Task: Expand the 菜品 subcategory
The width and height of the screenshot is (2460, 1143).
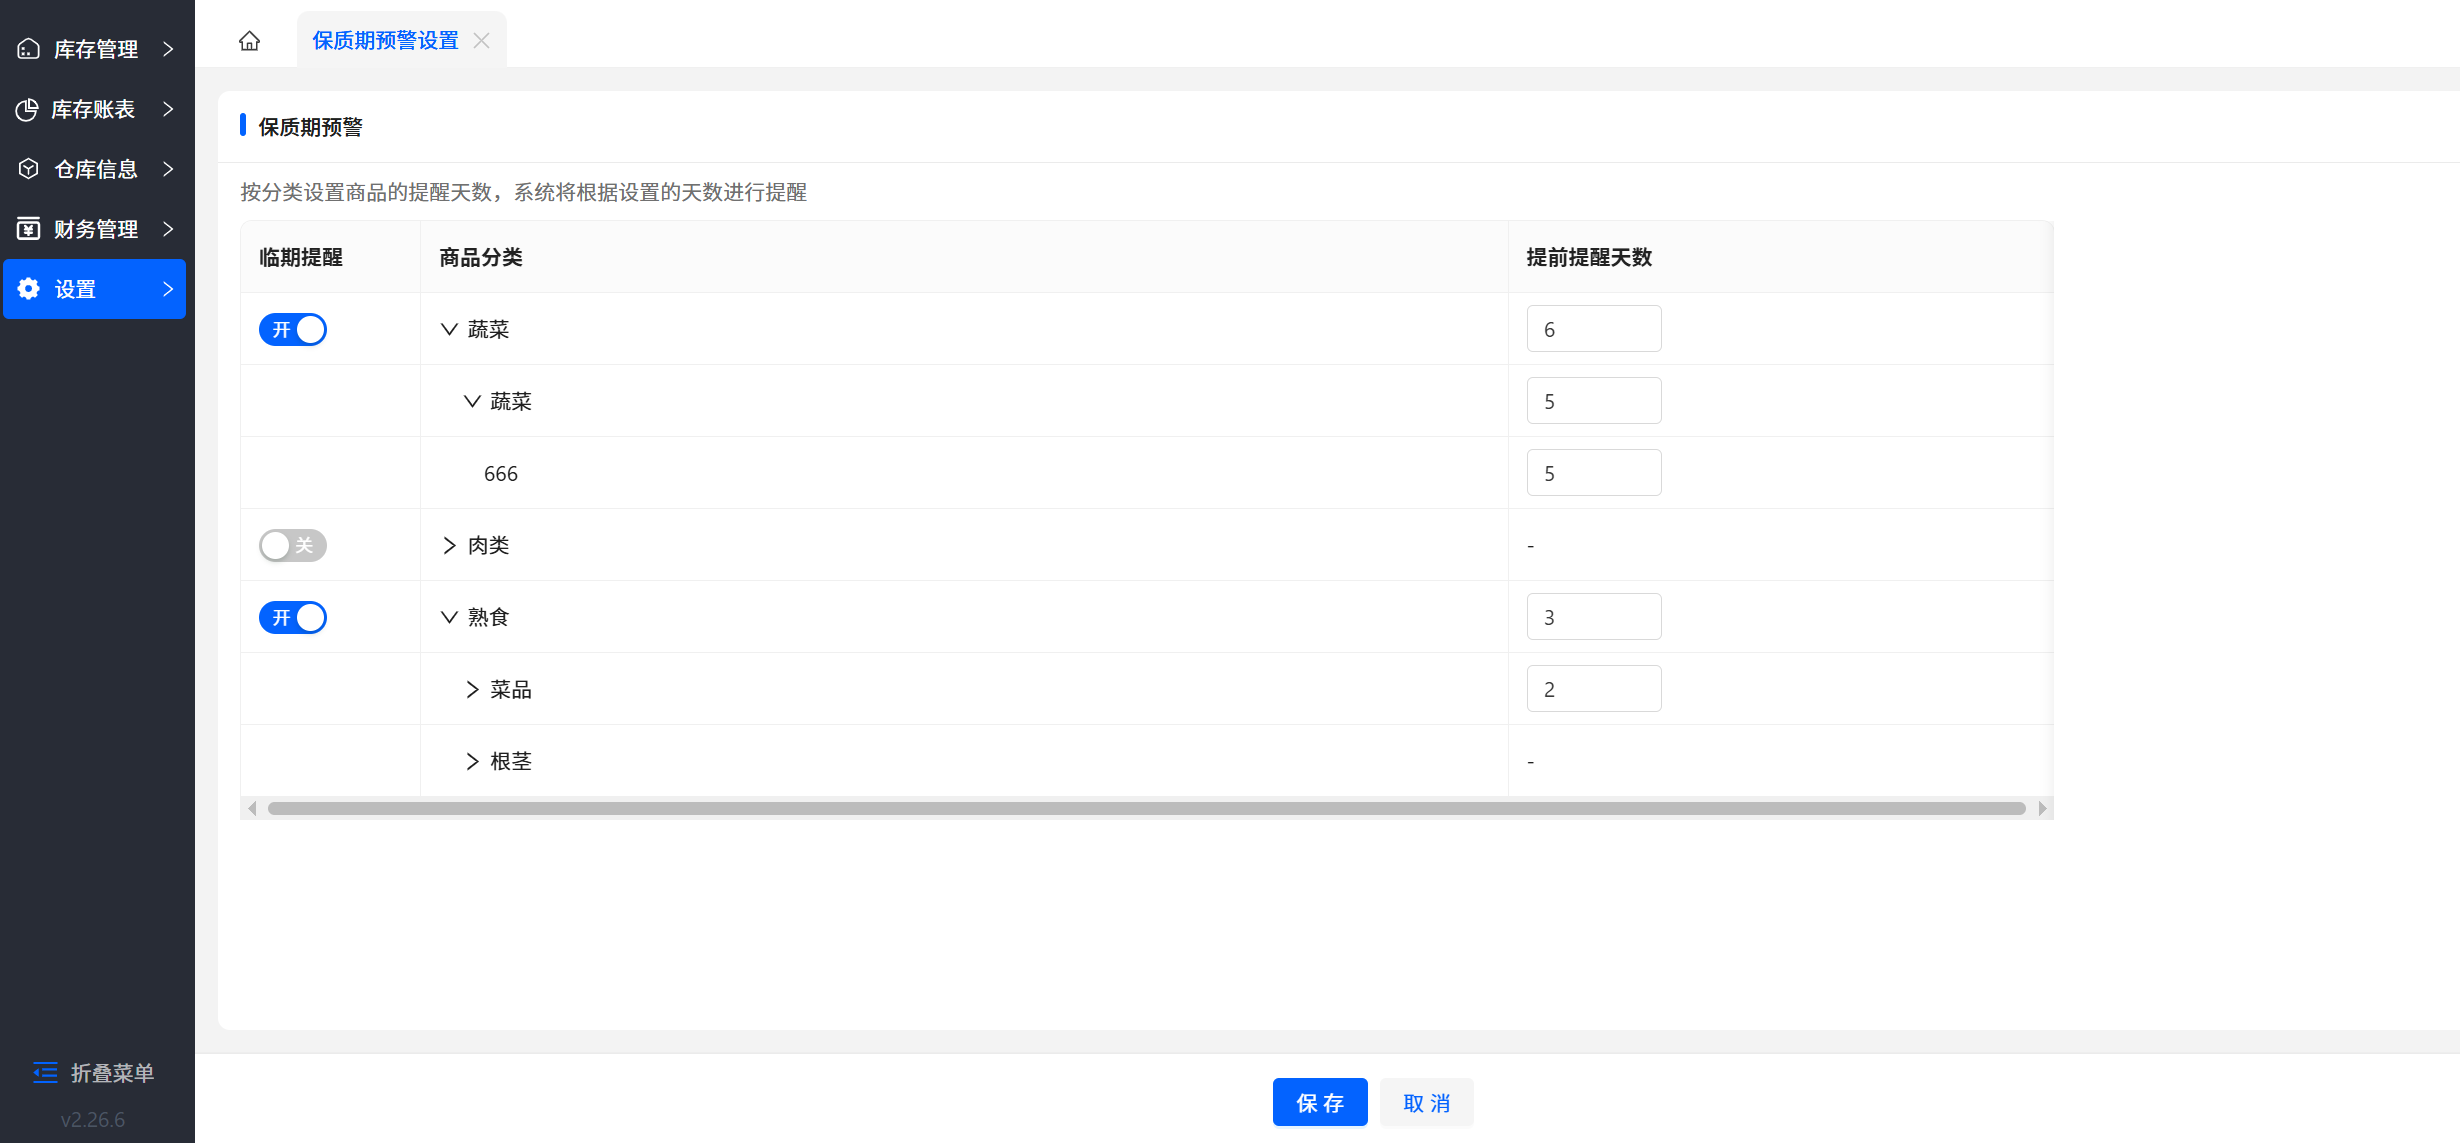Action: 472,689
